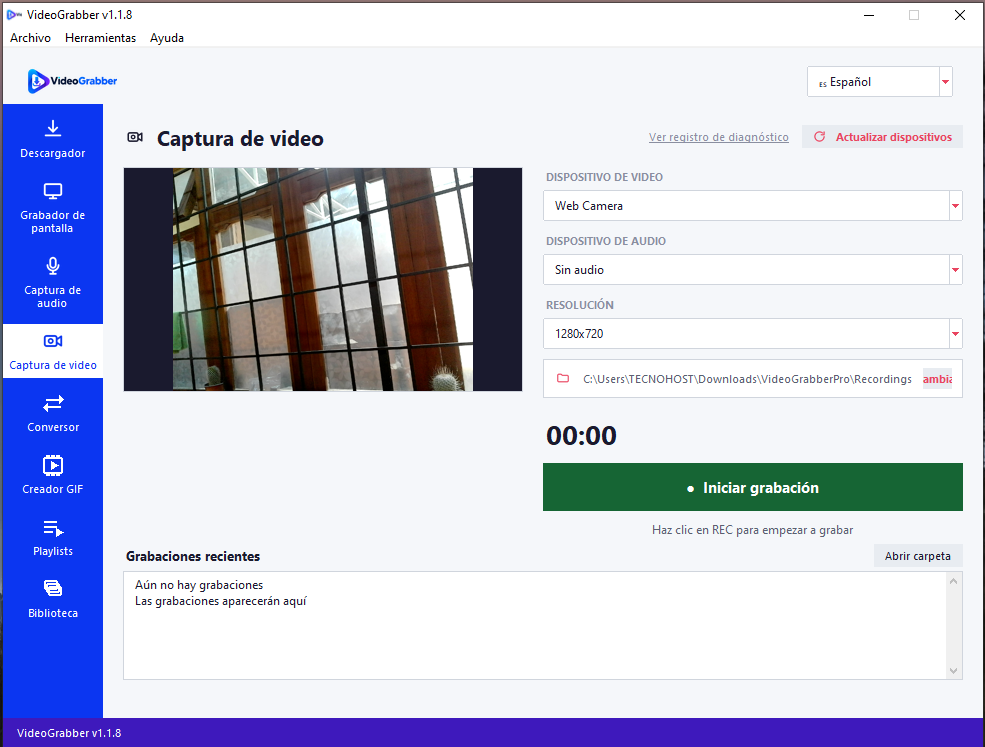Switch to the Conversor tab label
Viewport: 985px width, 747px height.
[53, 427]
